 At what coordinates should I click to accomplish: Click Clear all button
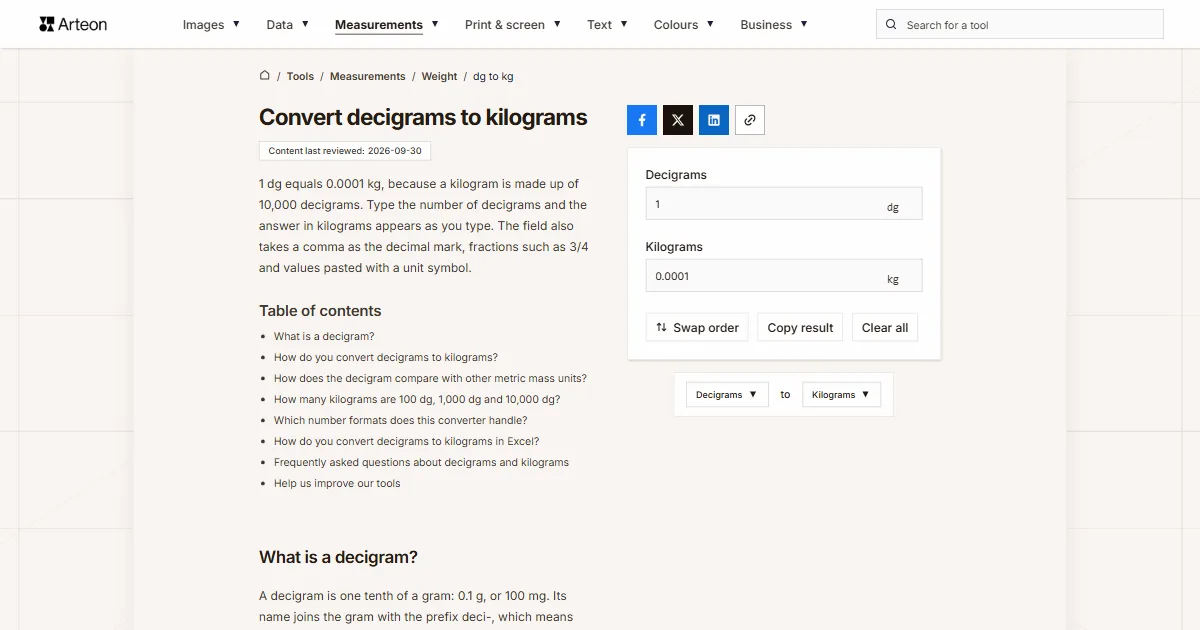885,328
